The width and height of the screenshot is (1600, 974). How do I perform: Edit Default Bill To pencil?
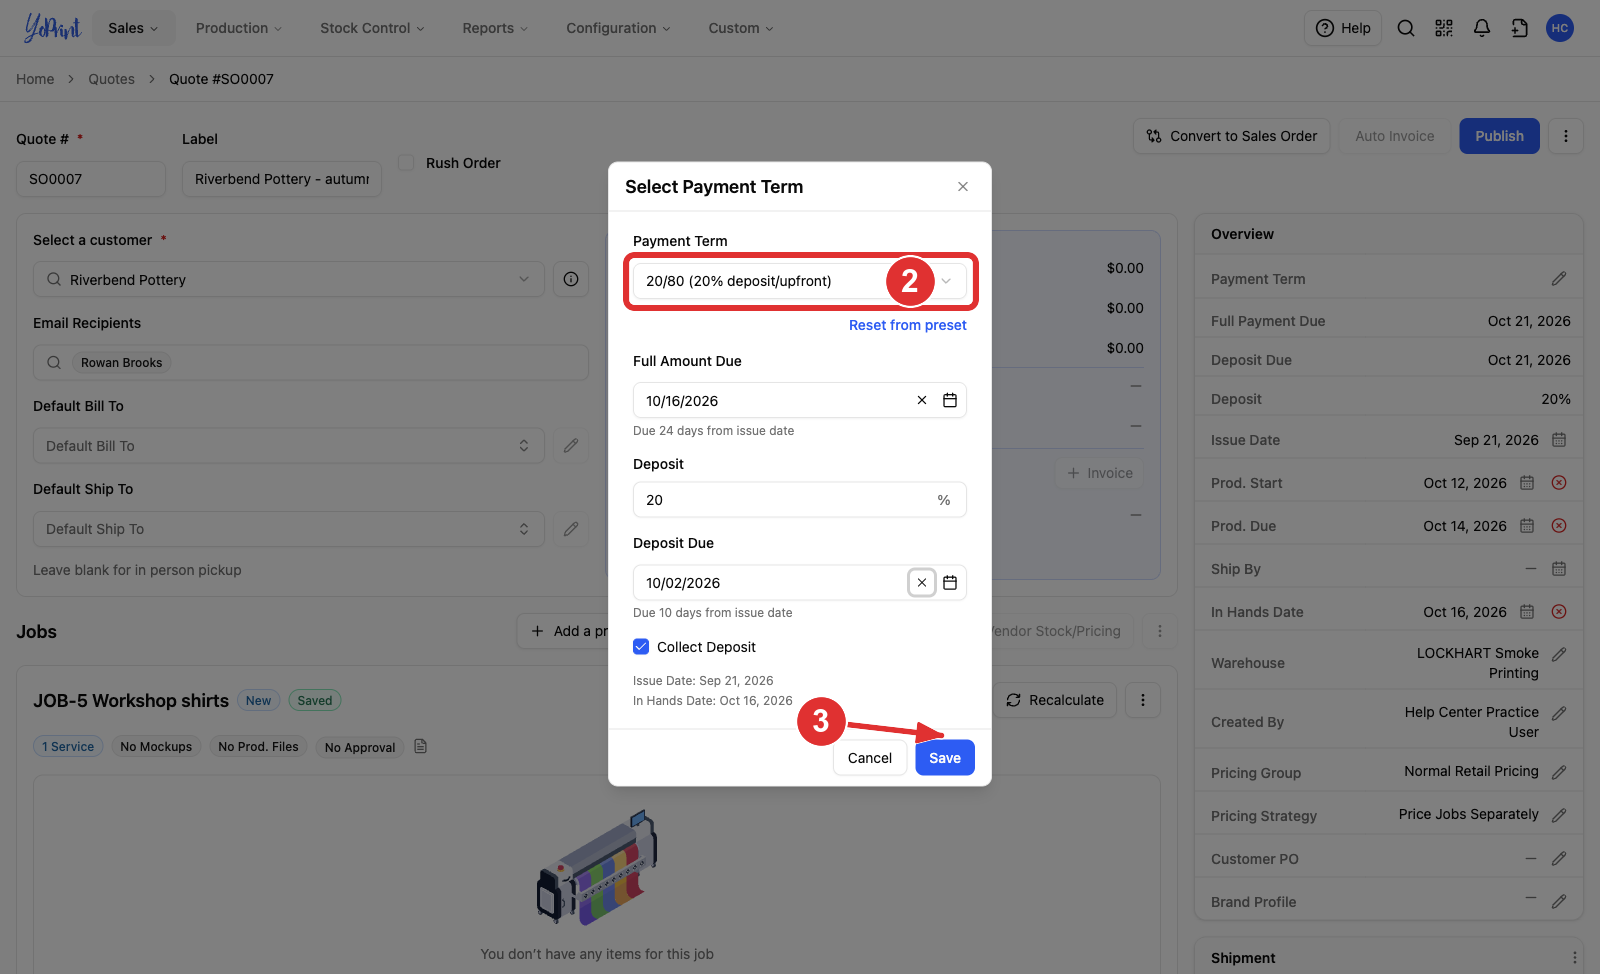tap(571, 446)
